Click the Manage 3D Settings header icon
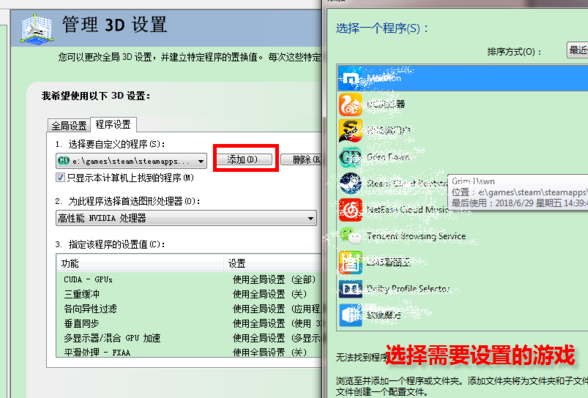This screenshot has width=588, height=398. click(37, 29)
